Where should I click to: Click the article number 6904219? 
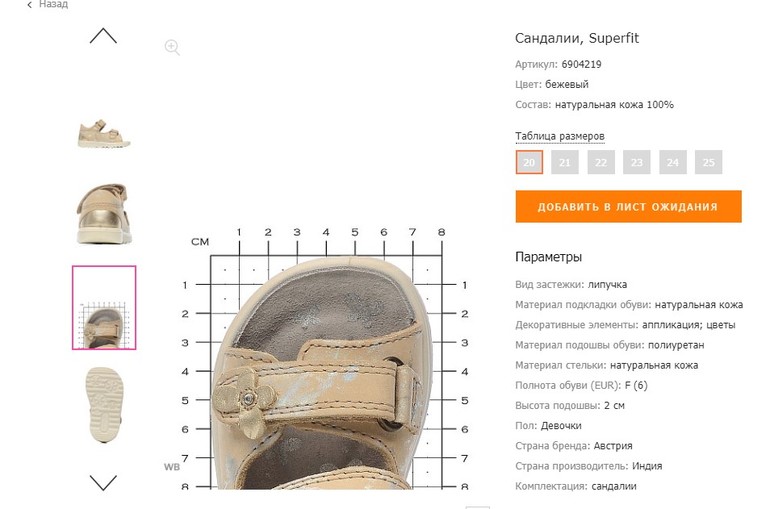[581, 64]
